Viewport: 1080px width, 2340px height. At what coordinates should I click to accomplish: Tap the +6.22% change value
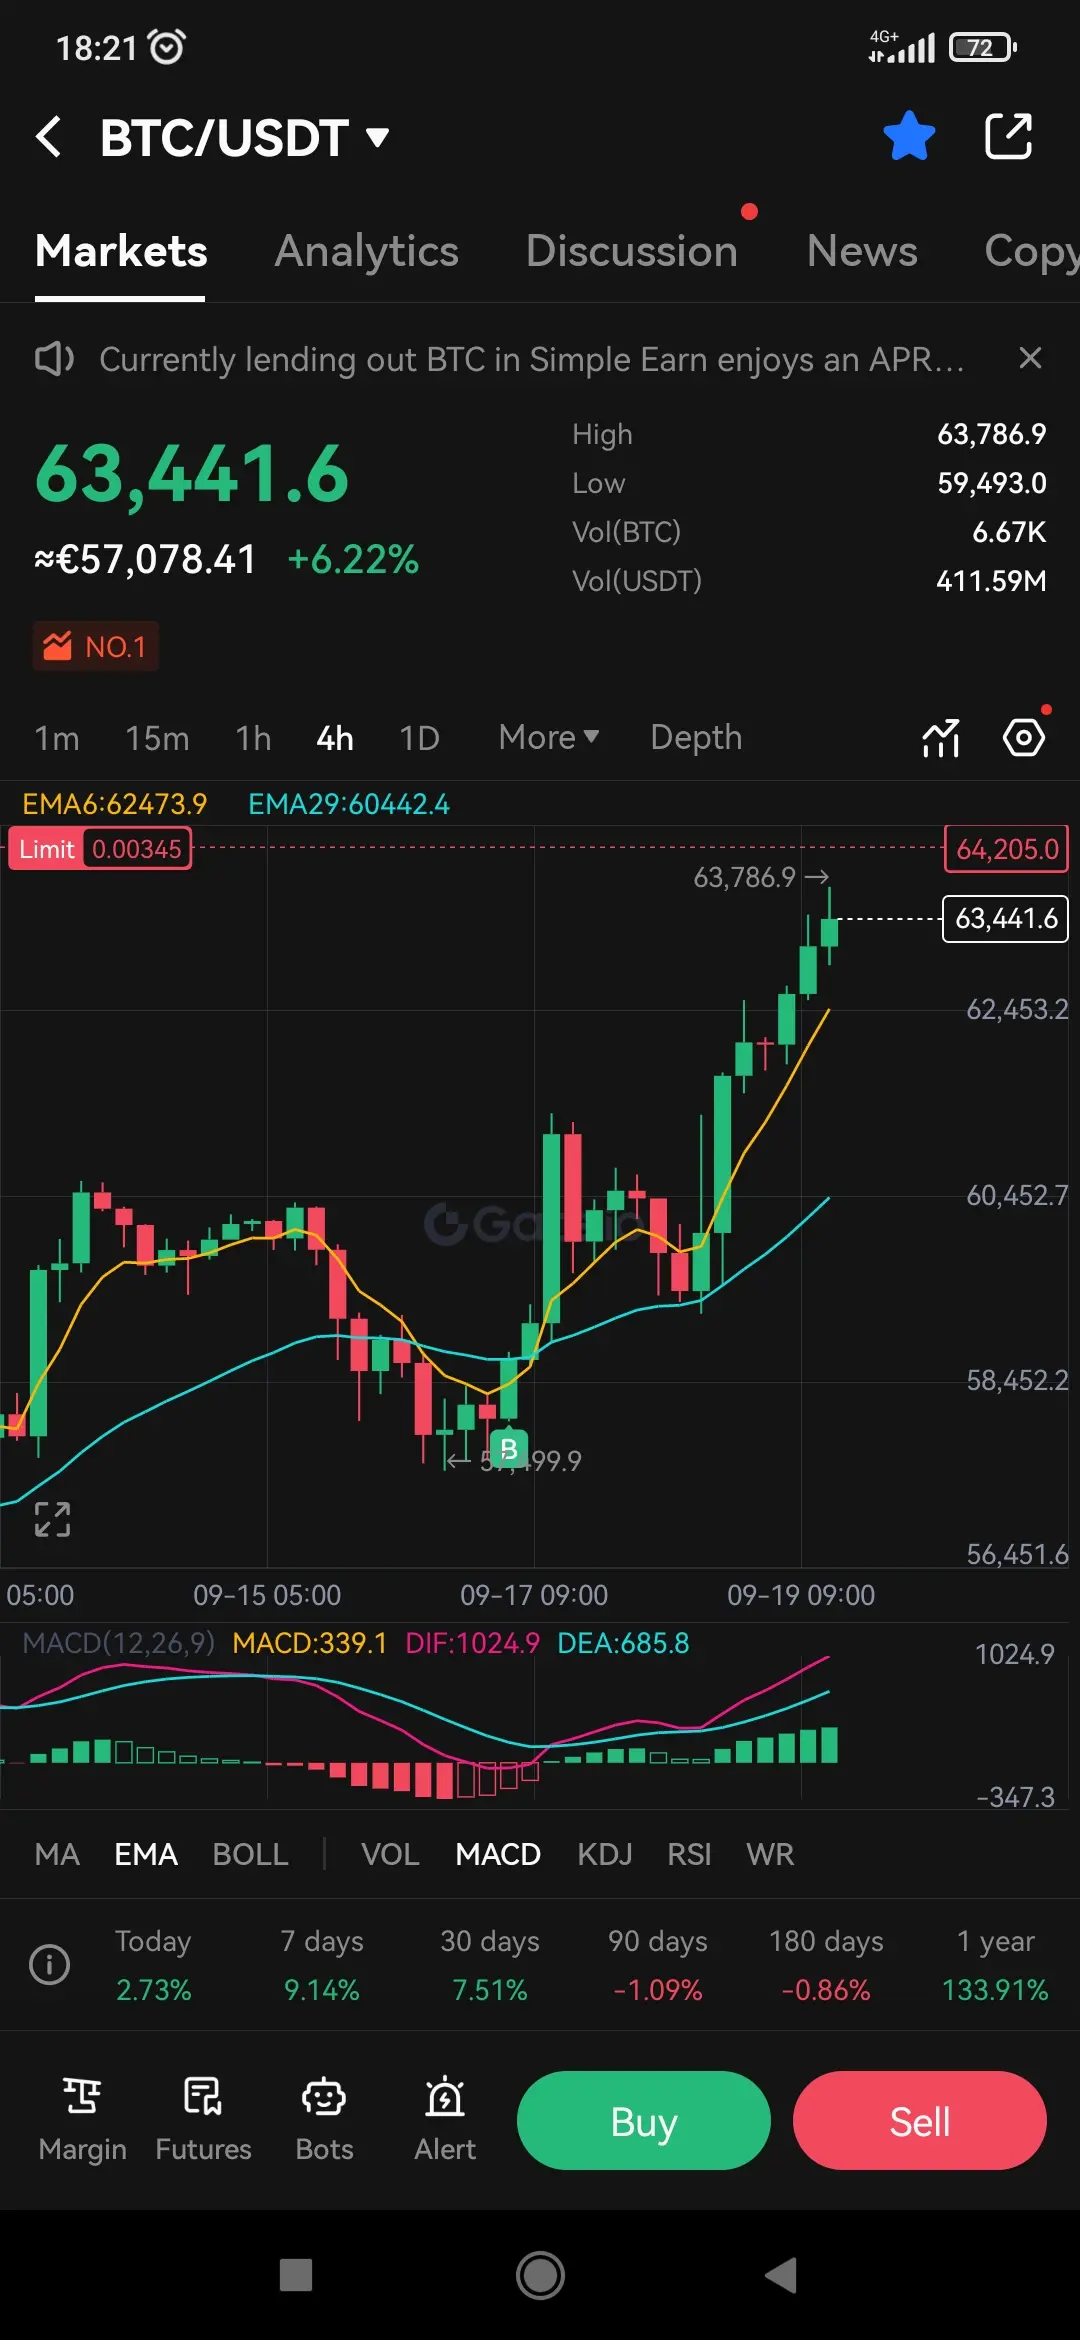coord(353,559)
